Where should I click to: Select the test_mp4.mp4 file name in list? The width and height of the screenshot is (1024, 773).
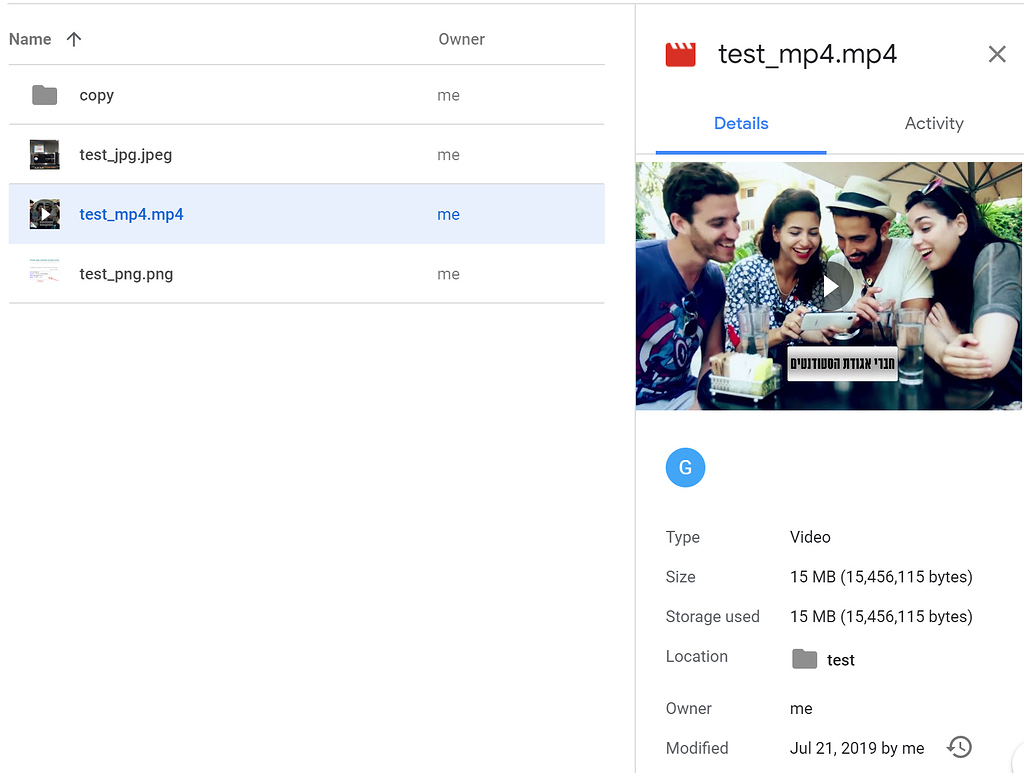pos(131,214)
